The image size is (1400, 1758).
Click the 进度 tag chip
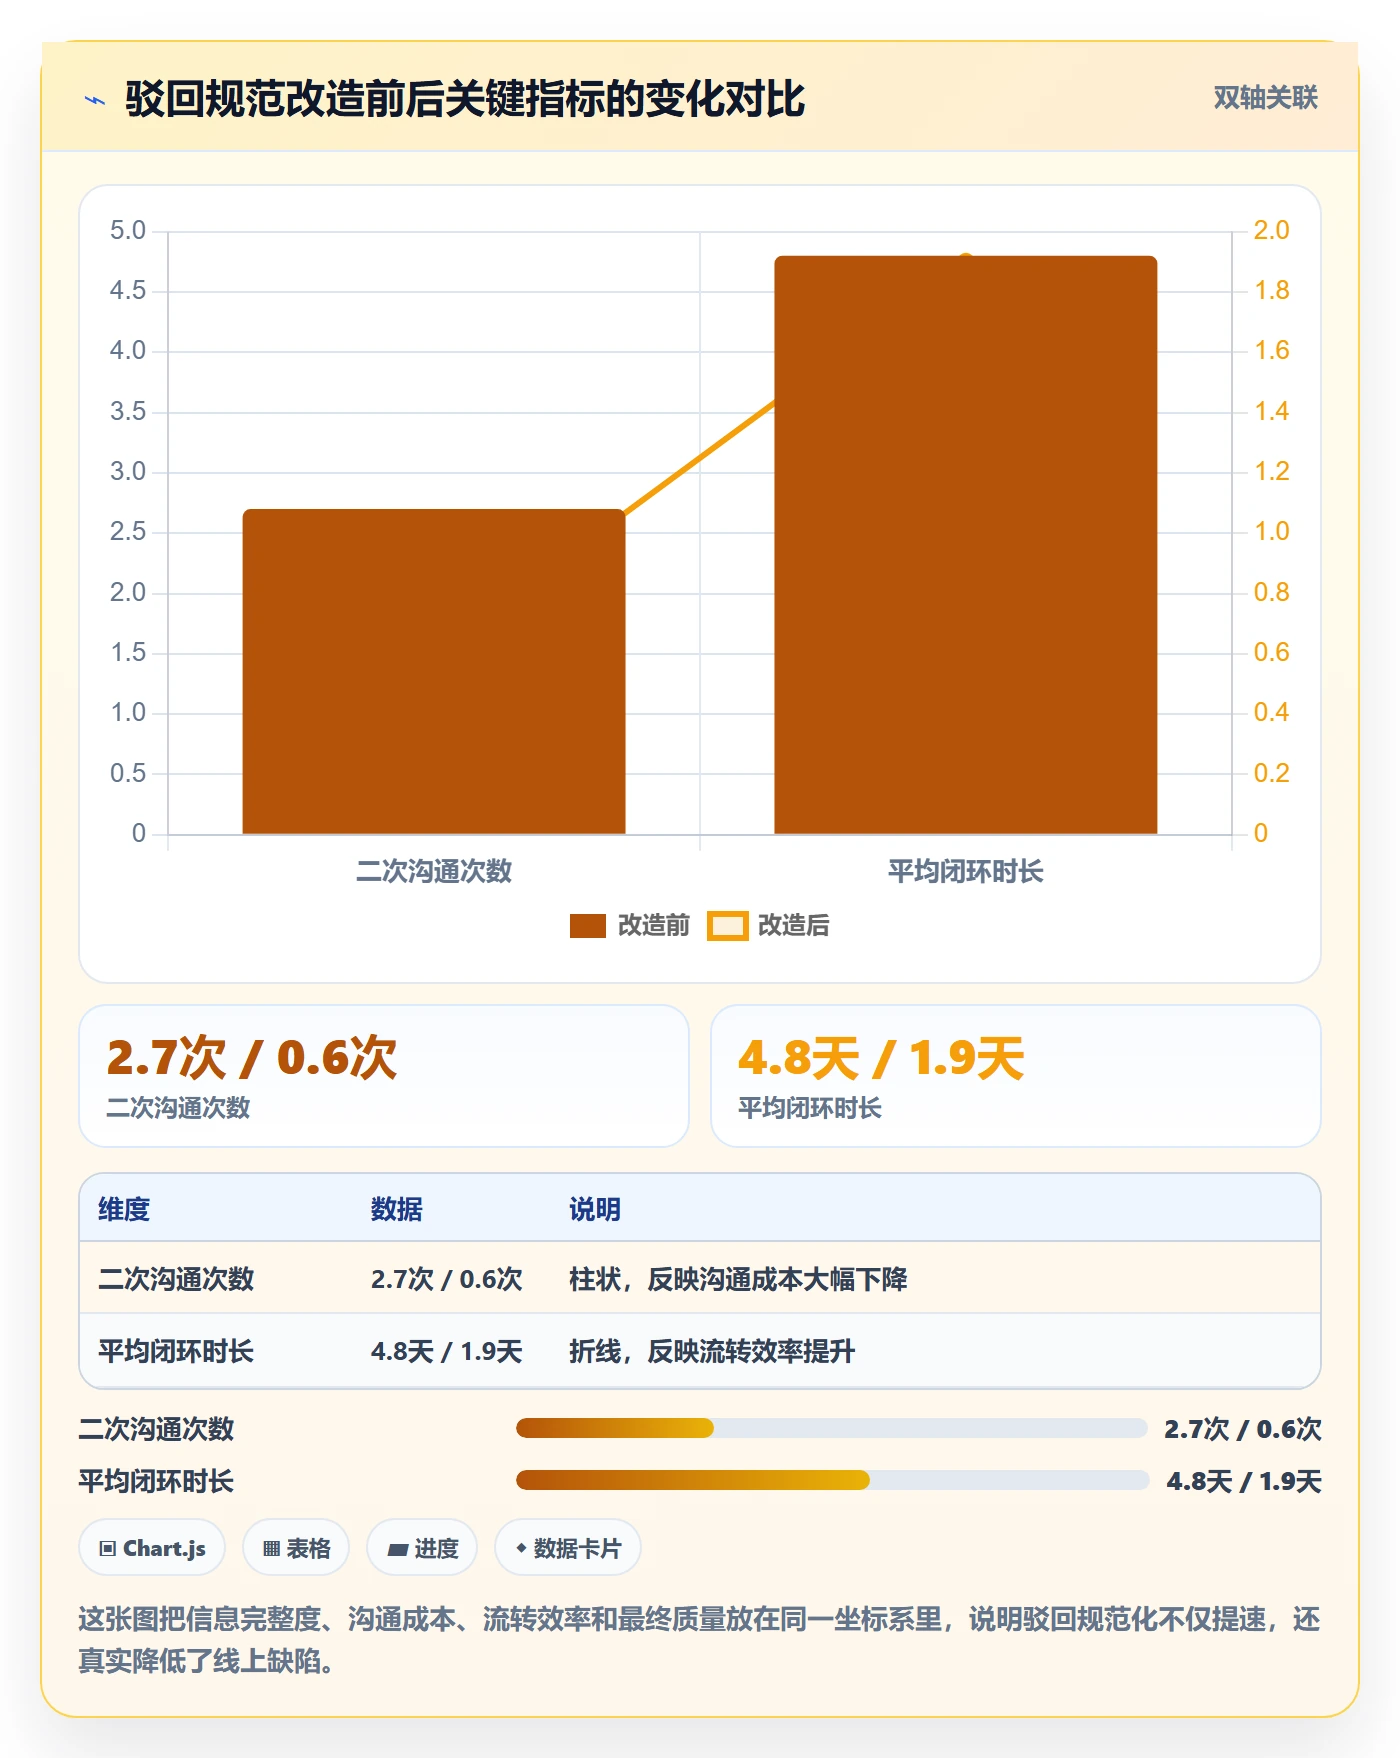pyautogui.click(x=422, y=1548)
